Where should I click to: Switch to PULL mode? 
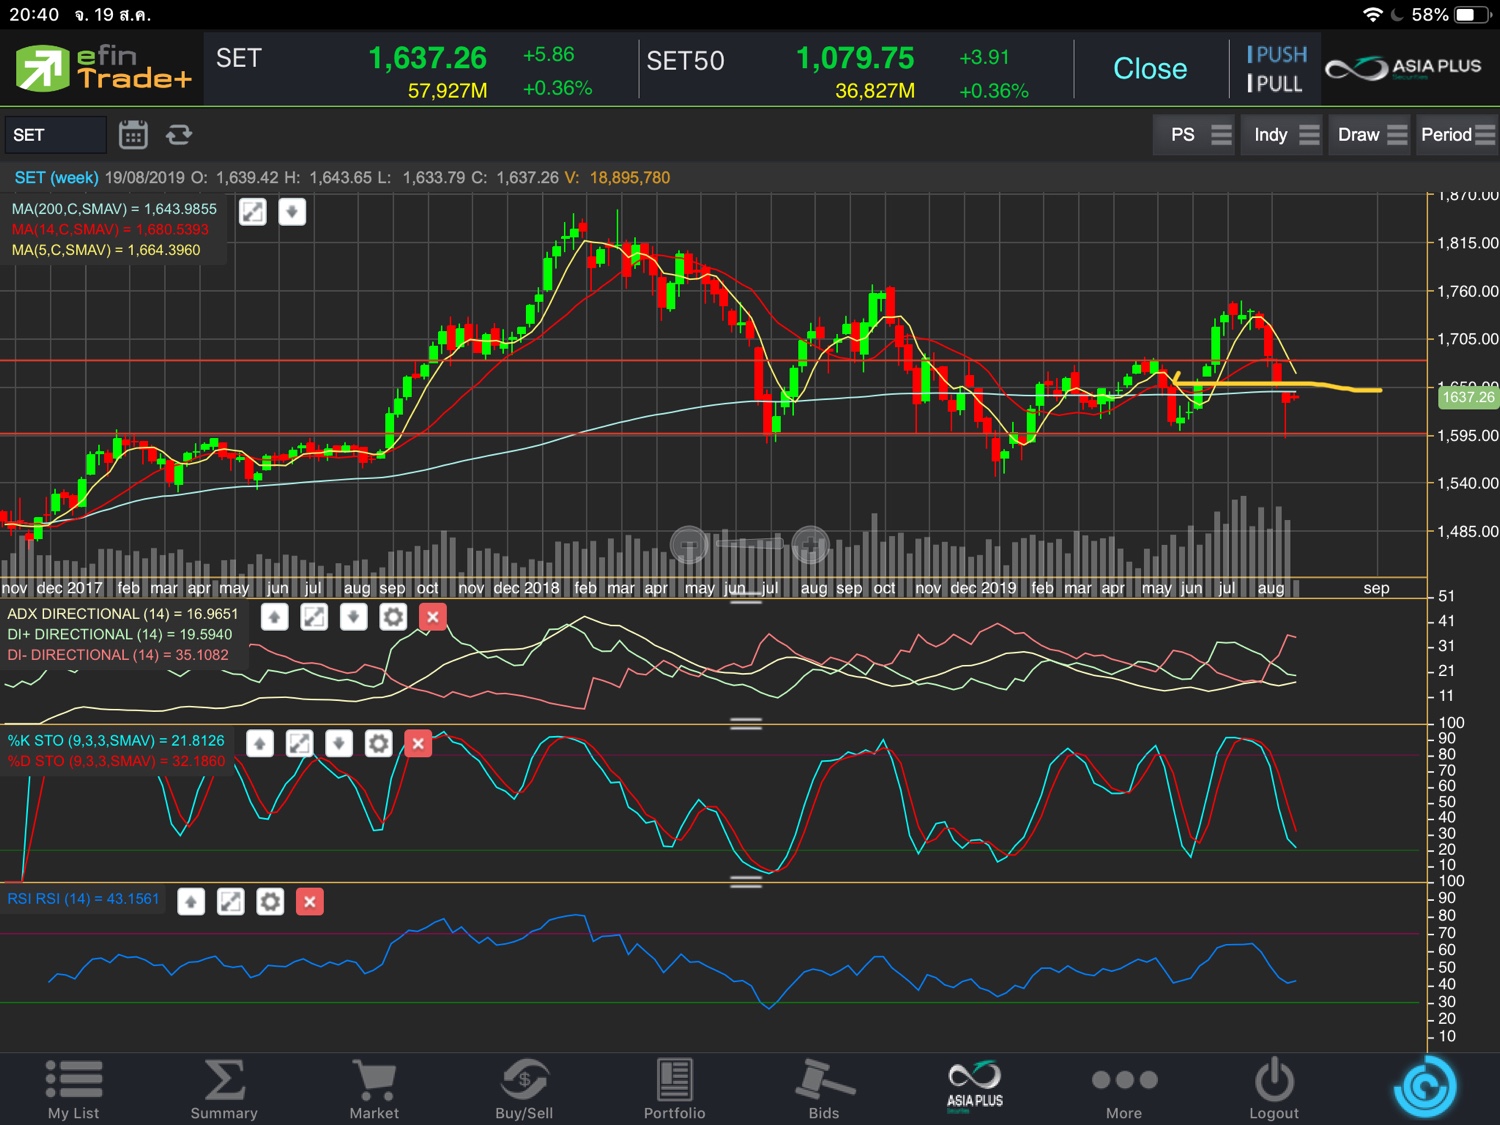pyautogui.click(x=1276, y=84)
